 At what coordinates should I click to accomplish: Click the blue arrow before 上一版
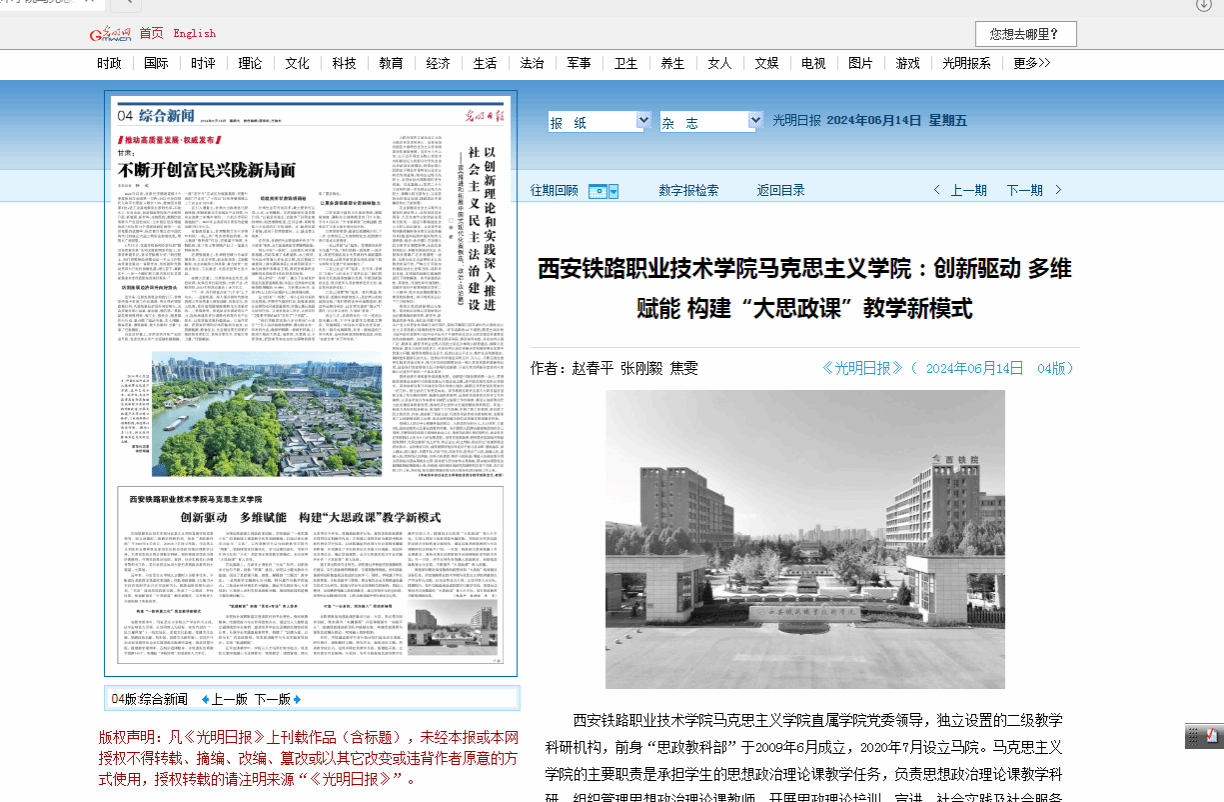point(205,699)
